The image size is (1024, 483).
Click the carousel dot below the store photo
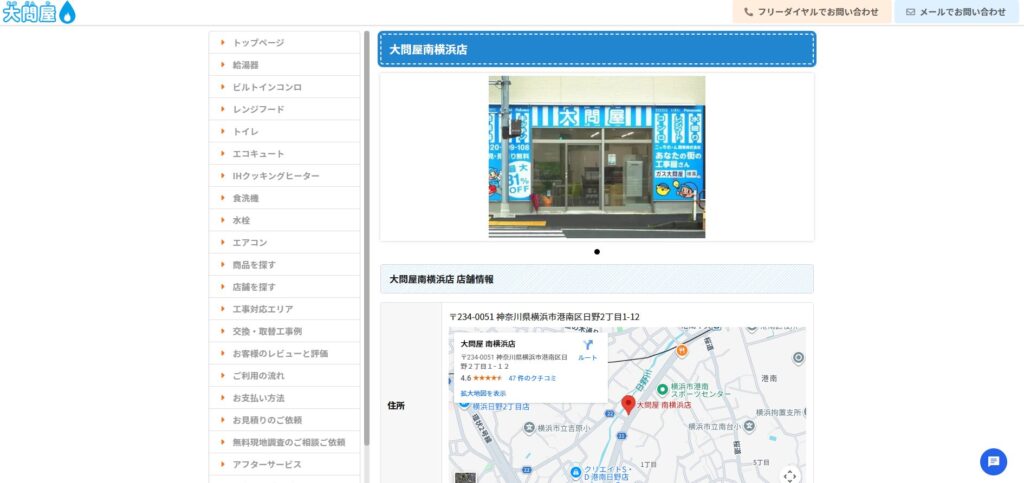click(597, 252)
